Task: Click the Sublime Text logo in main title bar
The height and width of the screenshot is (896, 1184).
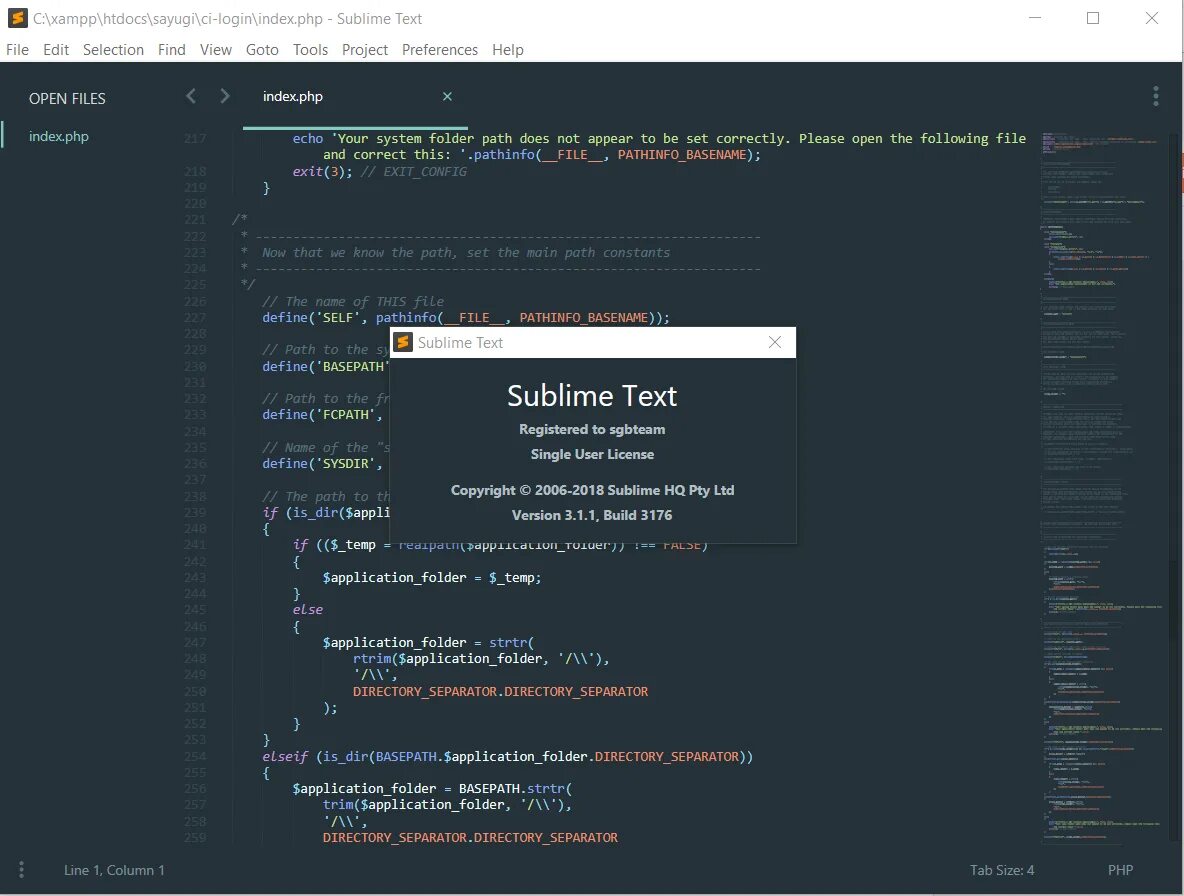Action: click(x=17, y=18)
